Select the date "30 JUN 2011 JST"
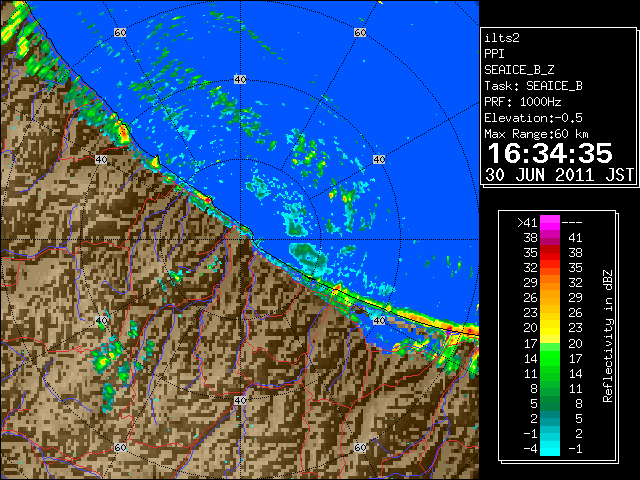 pyautogui.click(x=560, y=175)
